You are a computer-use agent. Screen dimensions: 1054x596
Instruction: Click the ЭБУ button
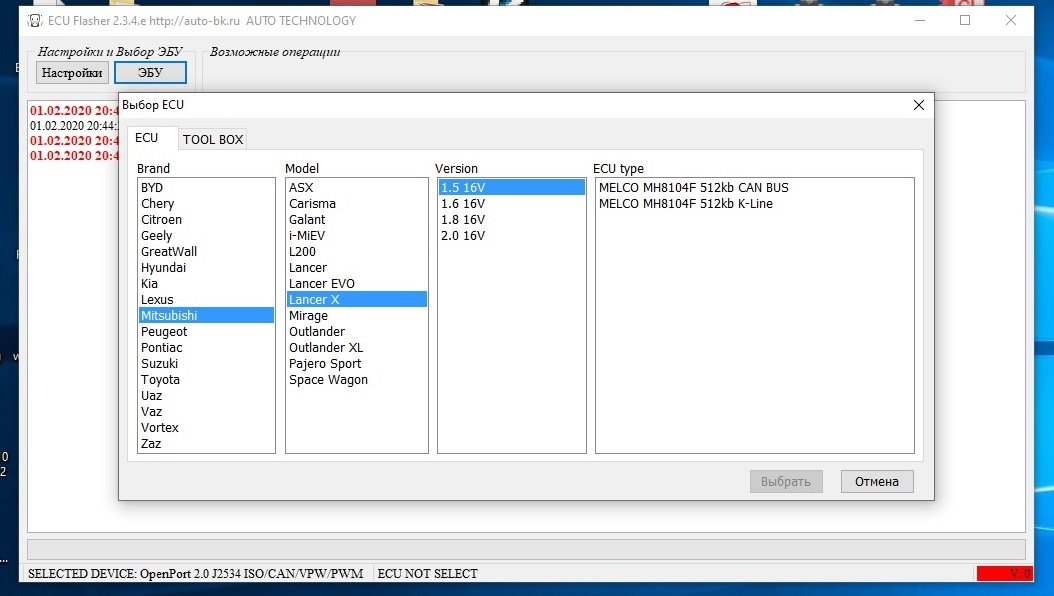tap(150, 72)
